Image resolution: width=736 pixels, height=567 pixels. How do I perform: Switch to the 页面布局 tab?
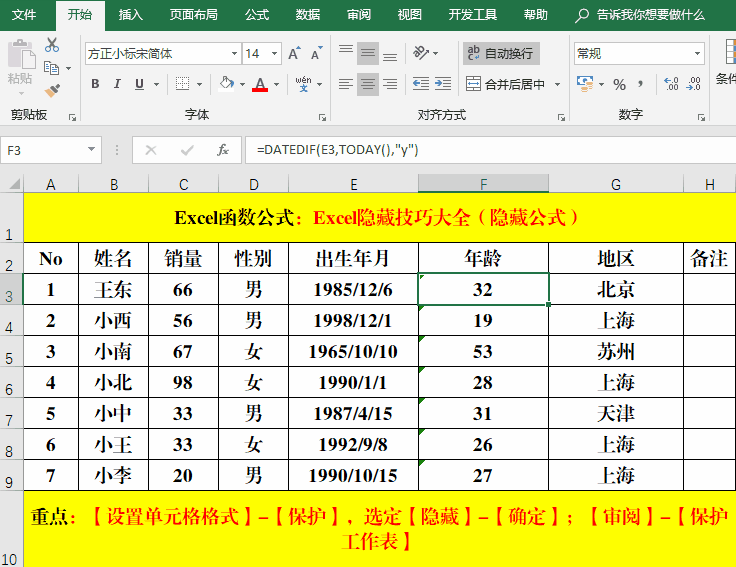pyautogui.click(x=193, y=15)
